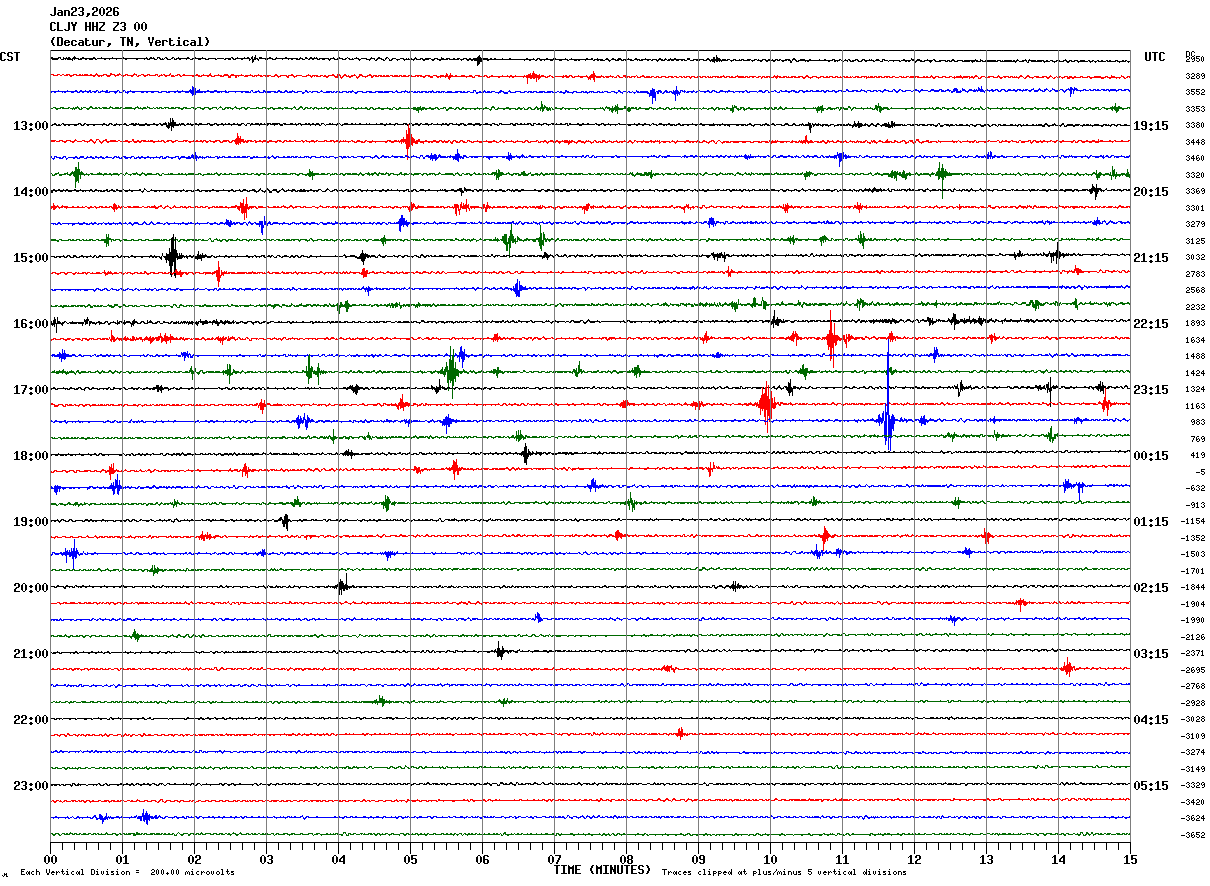The image size is (1210, 886).
Task: Select DC offset value 983
Action: [1197, 422]
